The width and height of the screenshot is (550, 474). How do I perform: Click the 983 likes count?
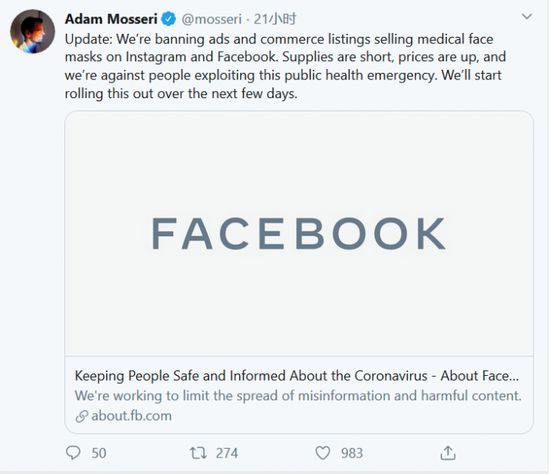(352, 453)
